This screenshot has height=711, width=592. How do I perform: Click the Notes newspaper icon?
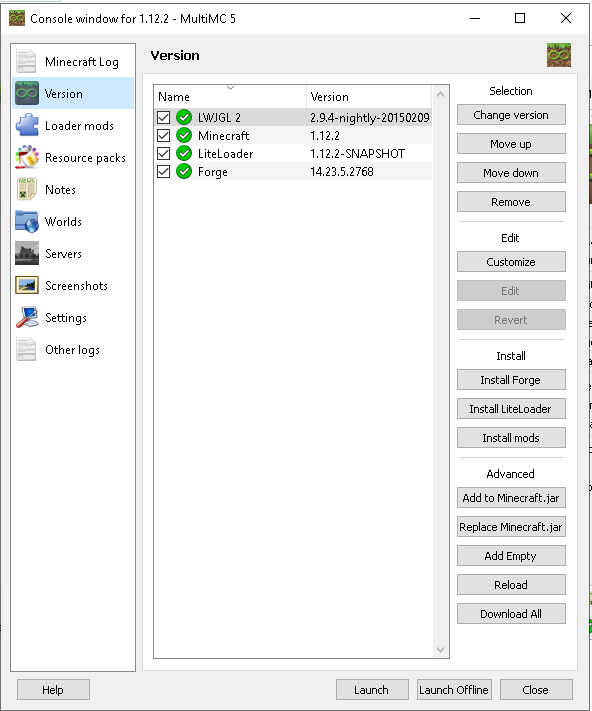[26, 189]
